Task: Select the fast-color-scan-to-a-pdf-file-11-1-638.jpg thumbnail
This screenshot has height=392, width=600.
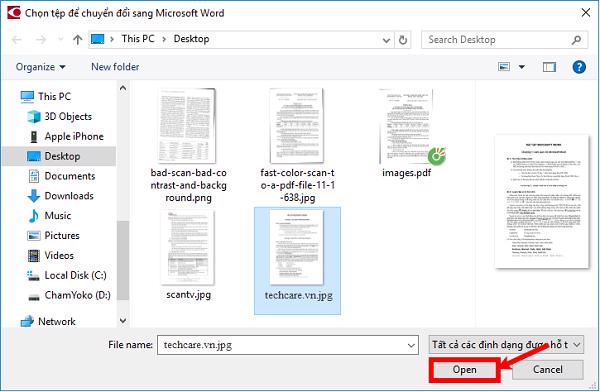Action: point(297,126)
